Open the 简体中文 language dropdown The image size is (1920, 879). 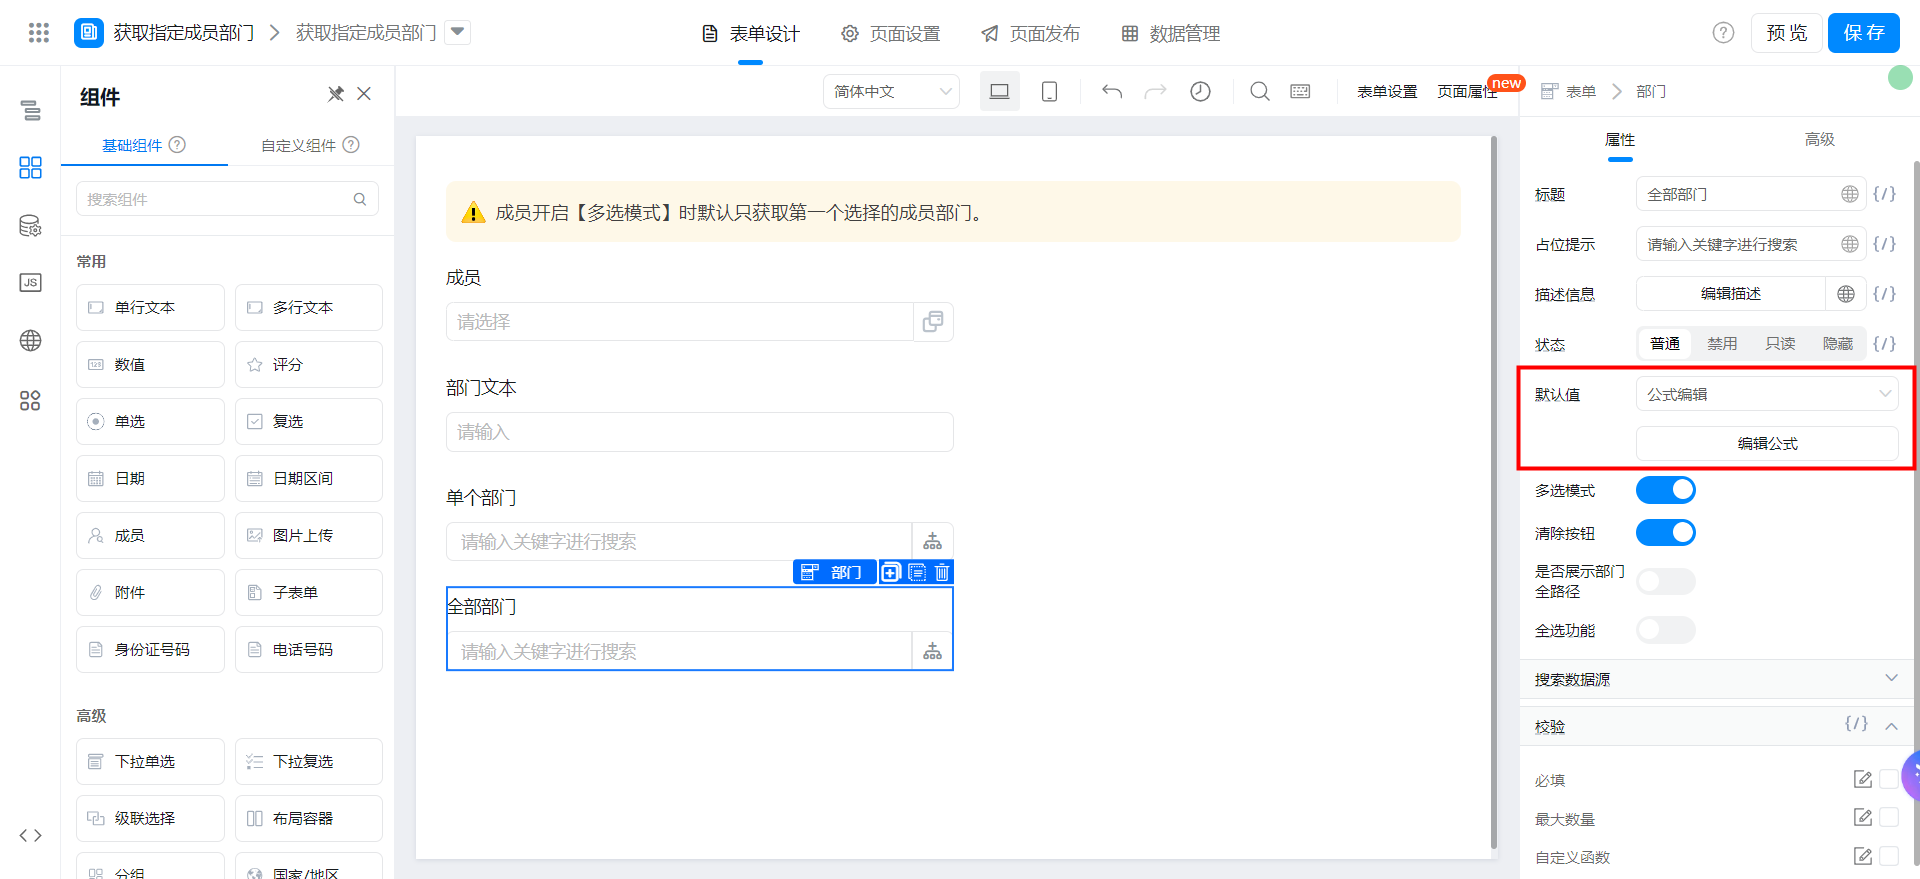click(891, 91)
